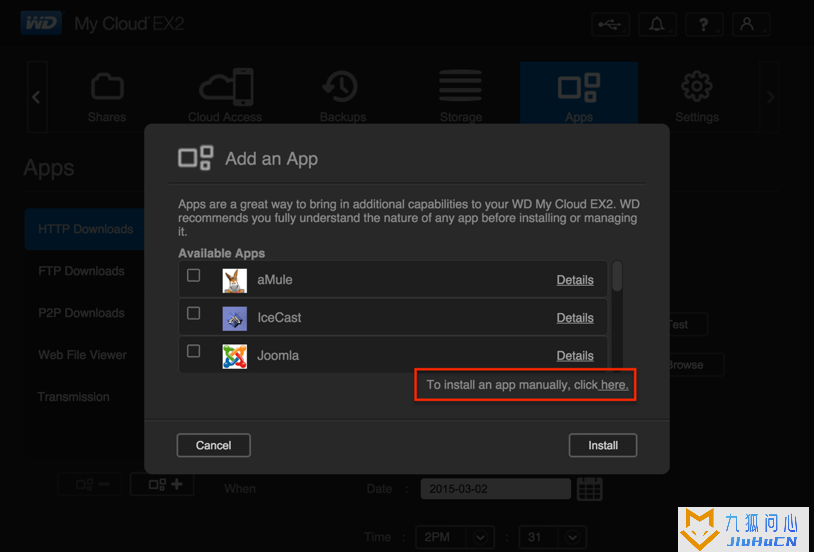Screen dimensions: 814x552
Task: Open Details for Joomla
Action: pos(575,356)
